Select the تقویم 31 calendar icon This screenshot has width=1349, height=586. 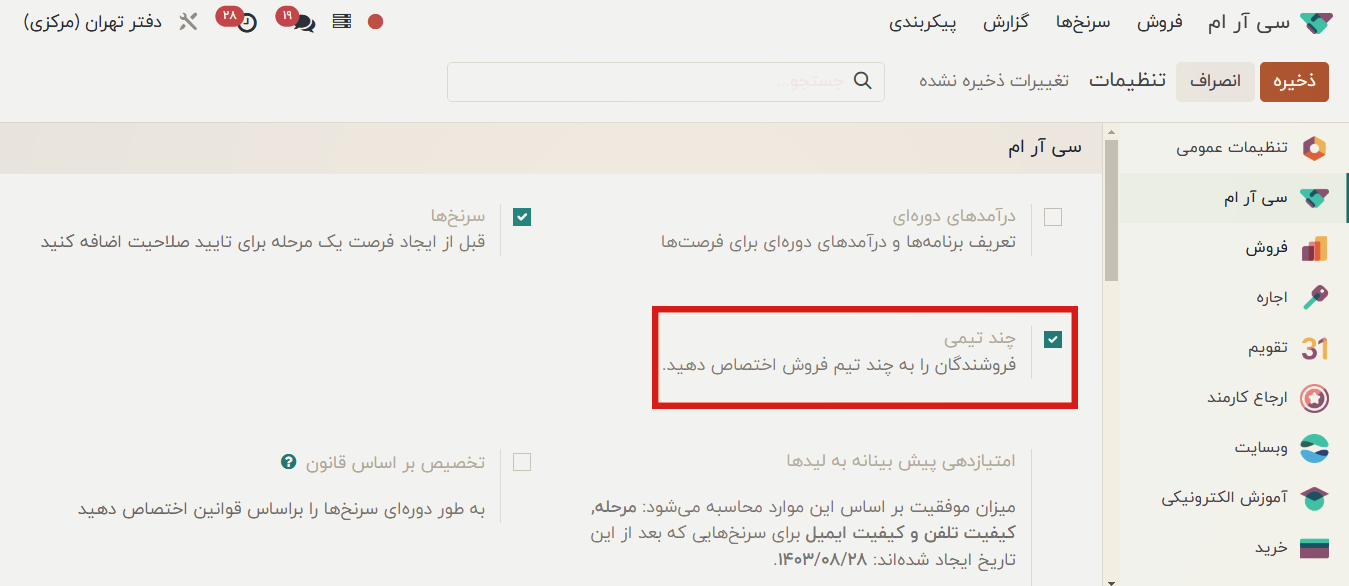click(x=1316, y=348)
